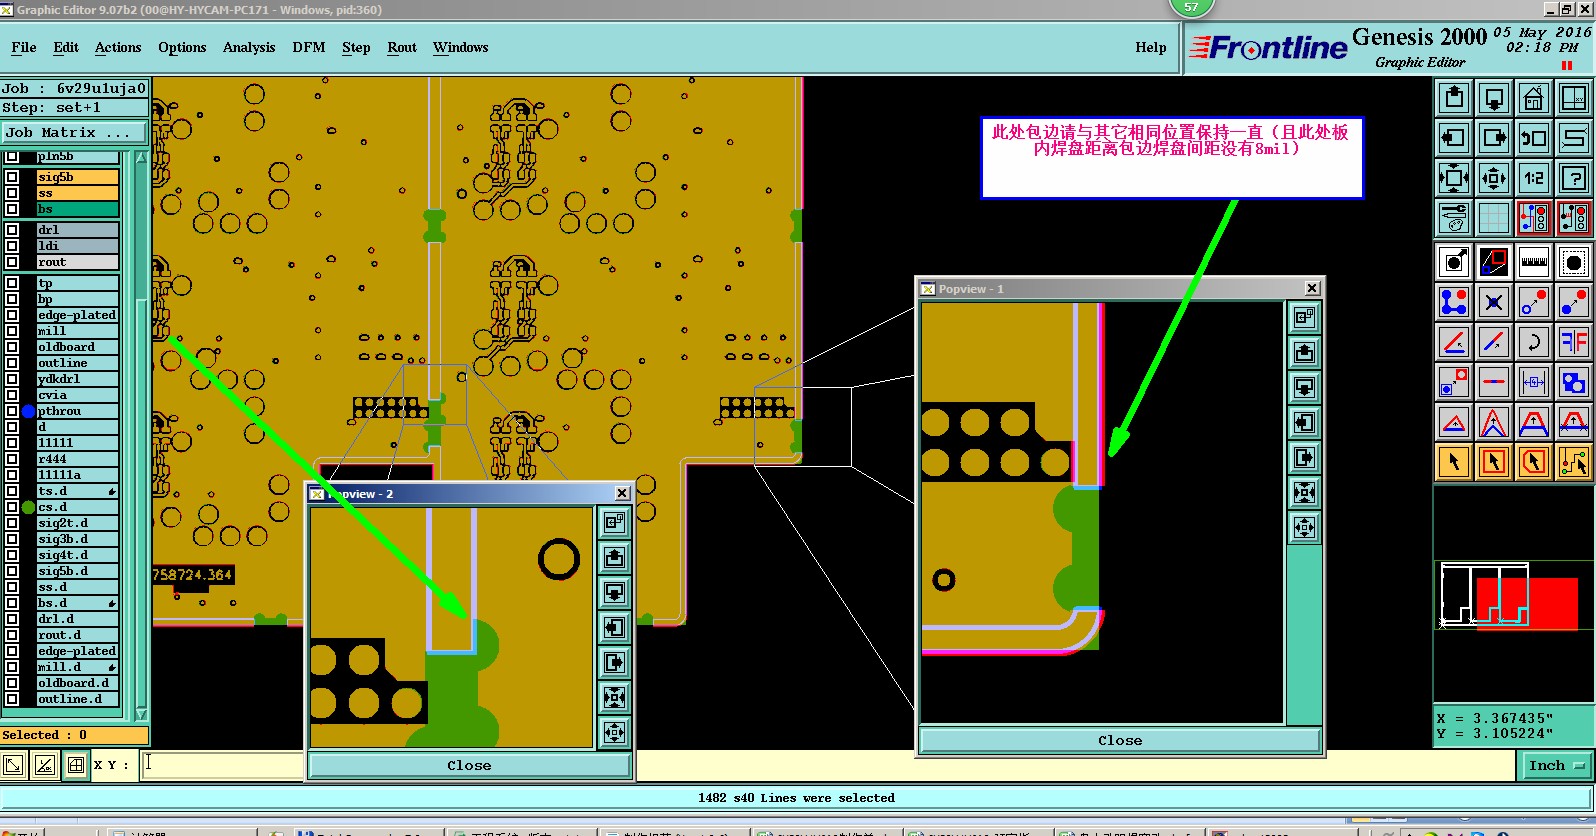Click the zoom-in arrows icon in Popview - 1
The height and width of the screenshot is (836, 1596).
pos(1304,492)
